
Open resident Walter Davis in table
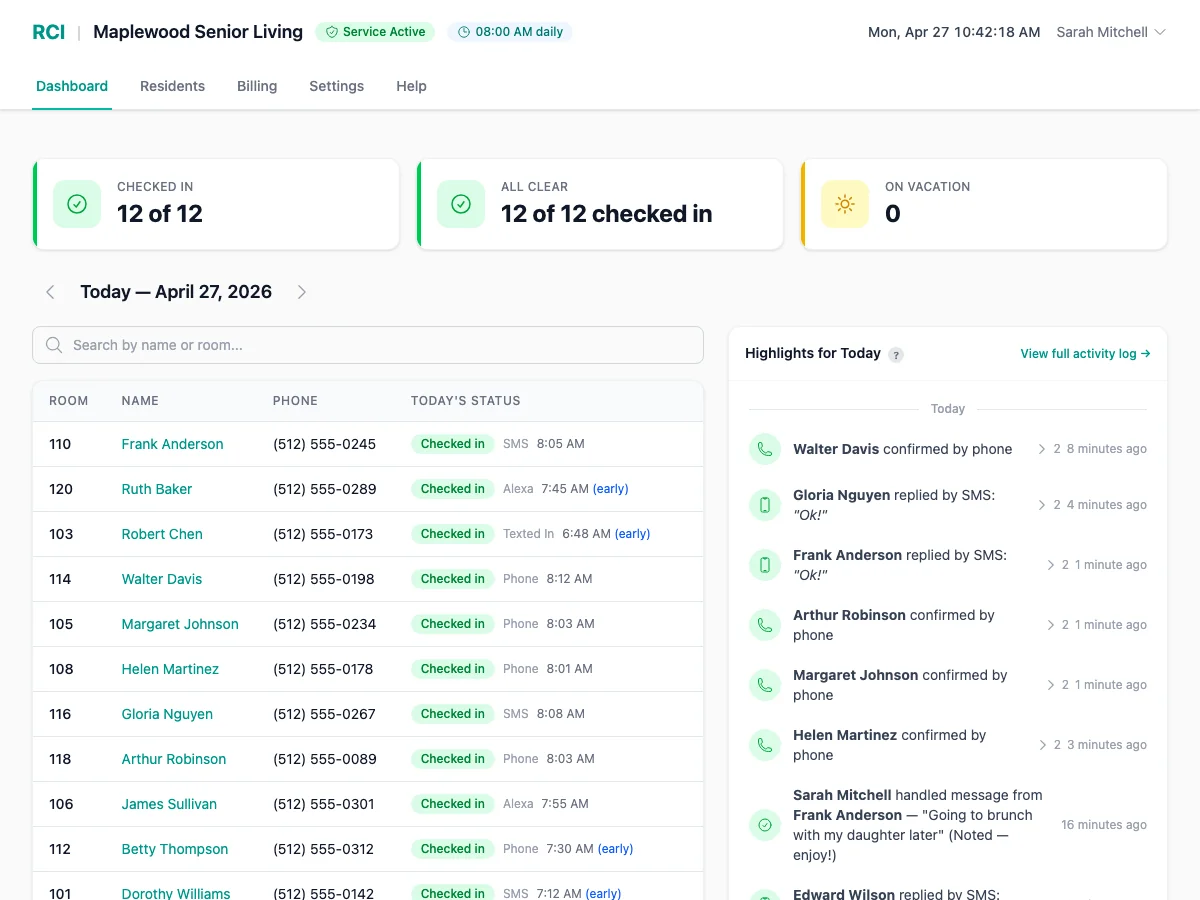pos(162,579)
